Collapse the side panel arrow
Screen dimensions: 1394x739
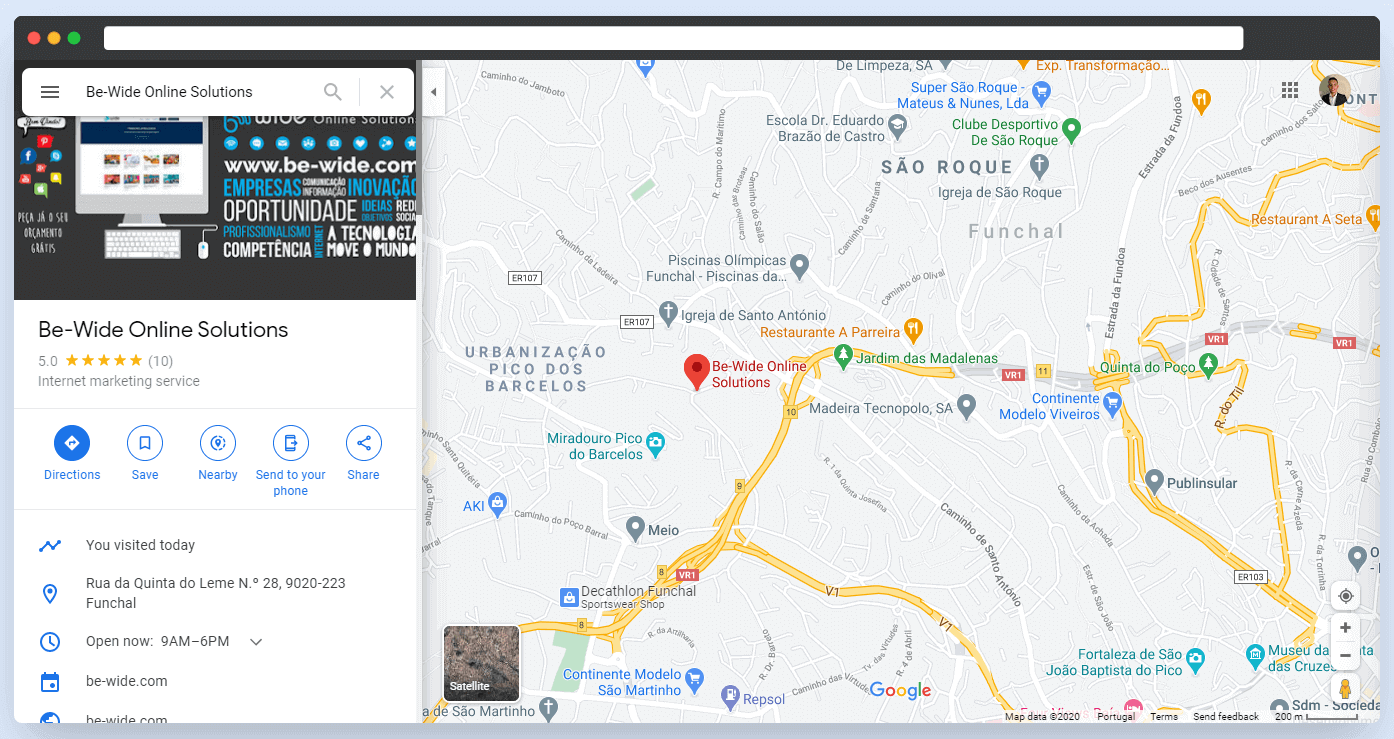pyautogui.click(x=433, y=92)
